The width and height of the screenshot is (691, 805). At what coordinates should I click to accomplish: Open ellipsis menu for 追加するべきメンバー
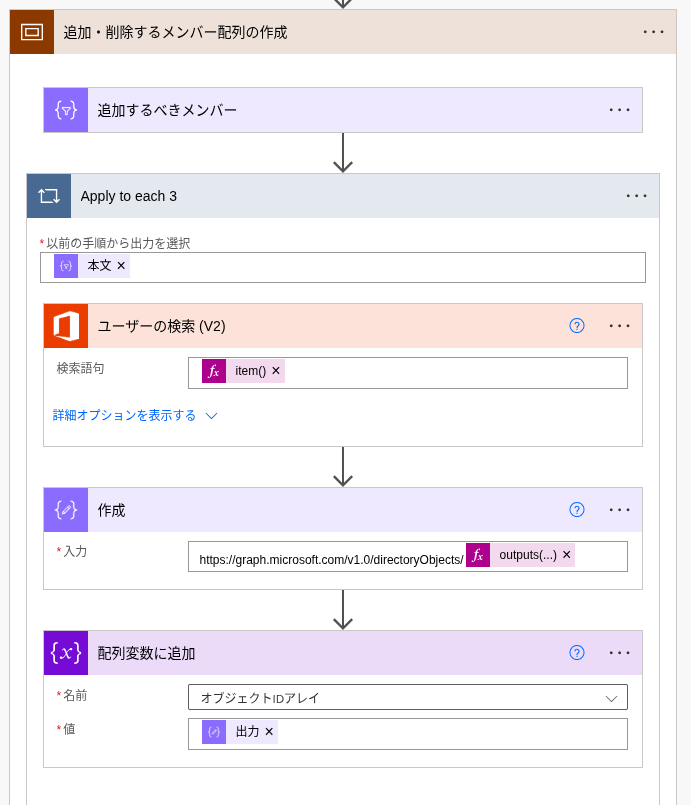coord(620,110)
